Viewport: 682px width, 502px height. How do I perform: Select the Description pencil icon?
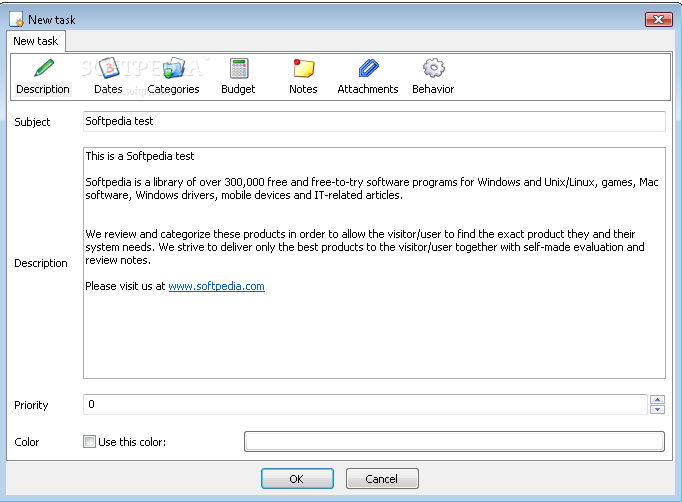click(x=43, y=68)
